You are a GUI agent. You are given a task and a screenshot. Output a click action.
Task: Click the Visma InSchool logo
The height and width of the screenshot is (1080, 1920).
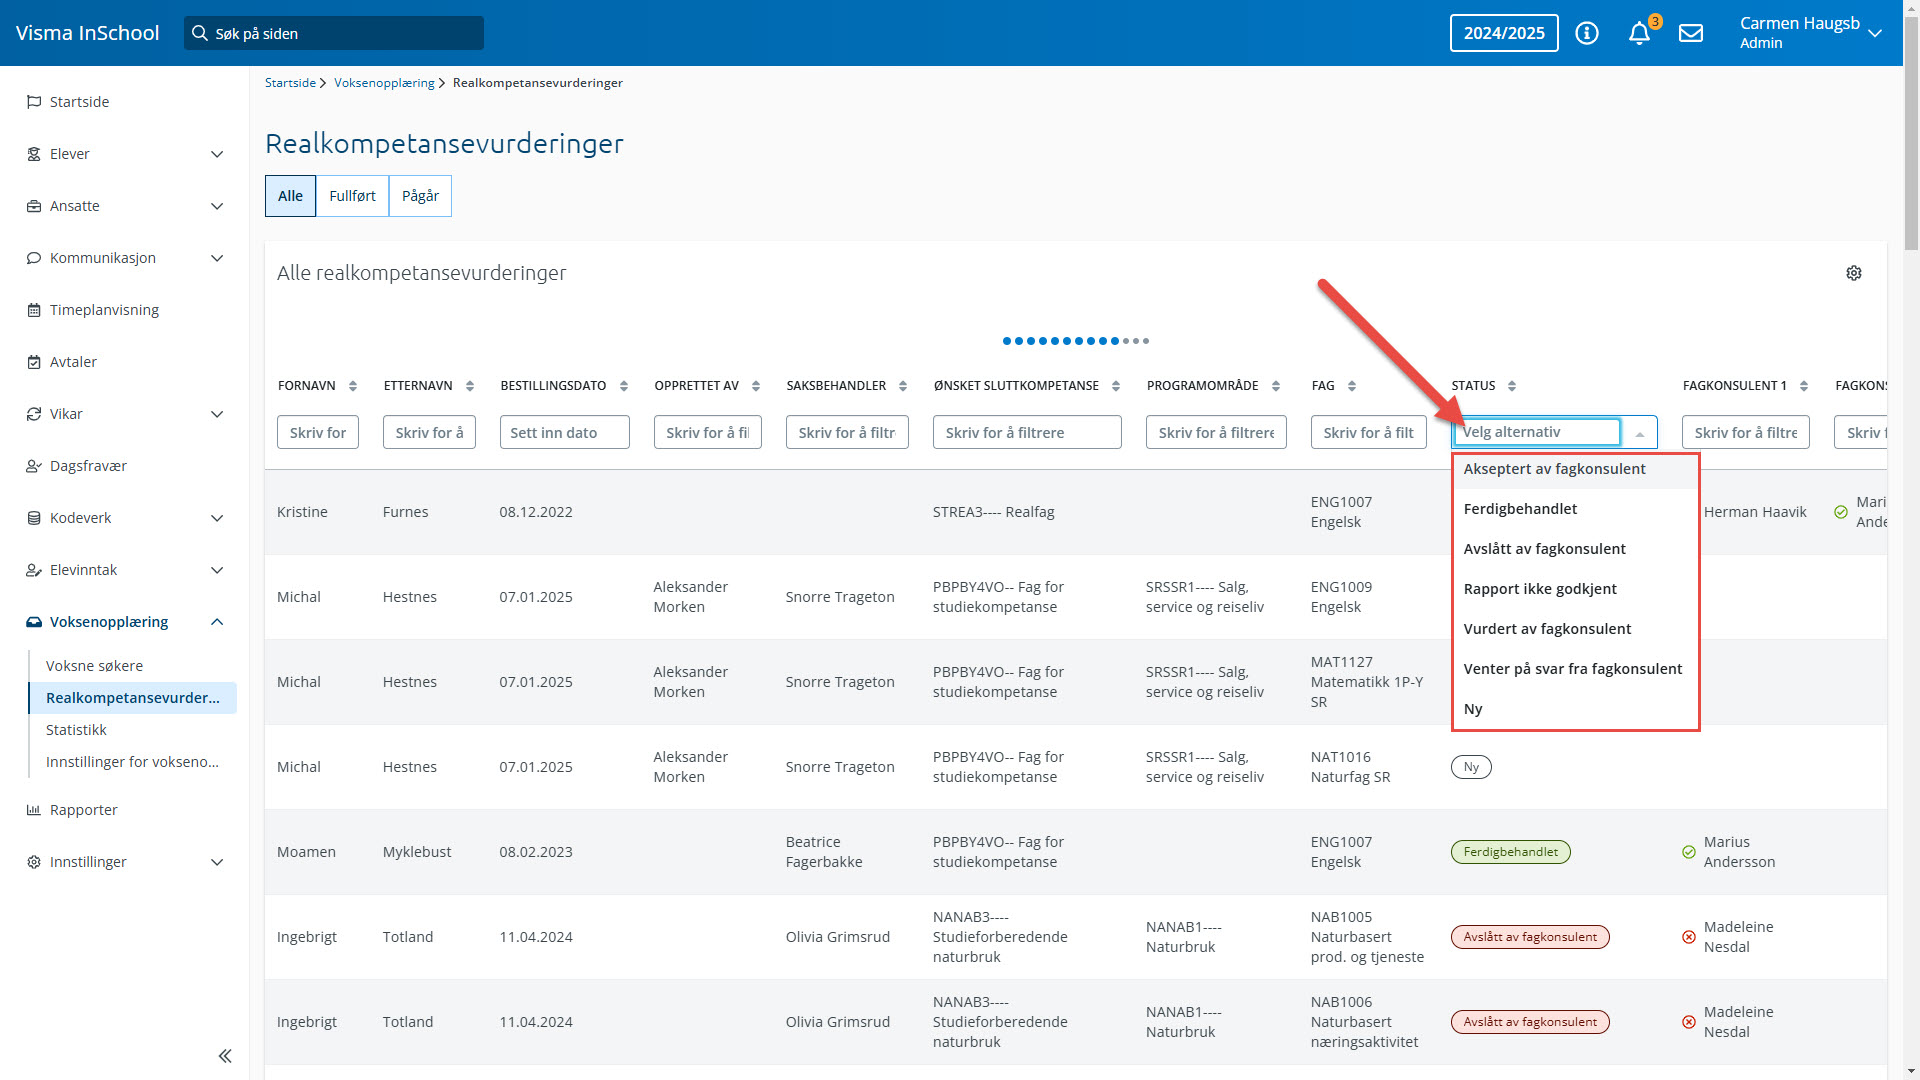(88, 33)
